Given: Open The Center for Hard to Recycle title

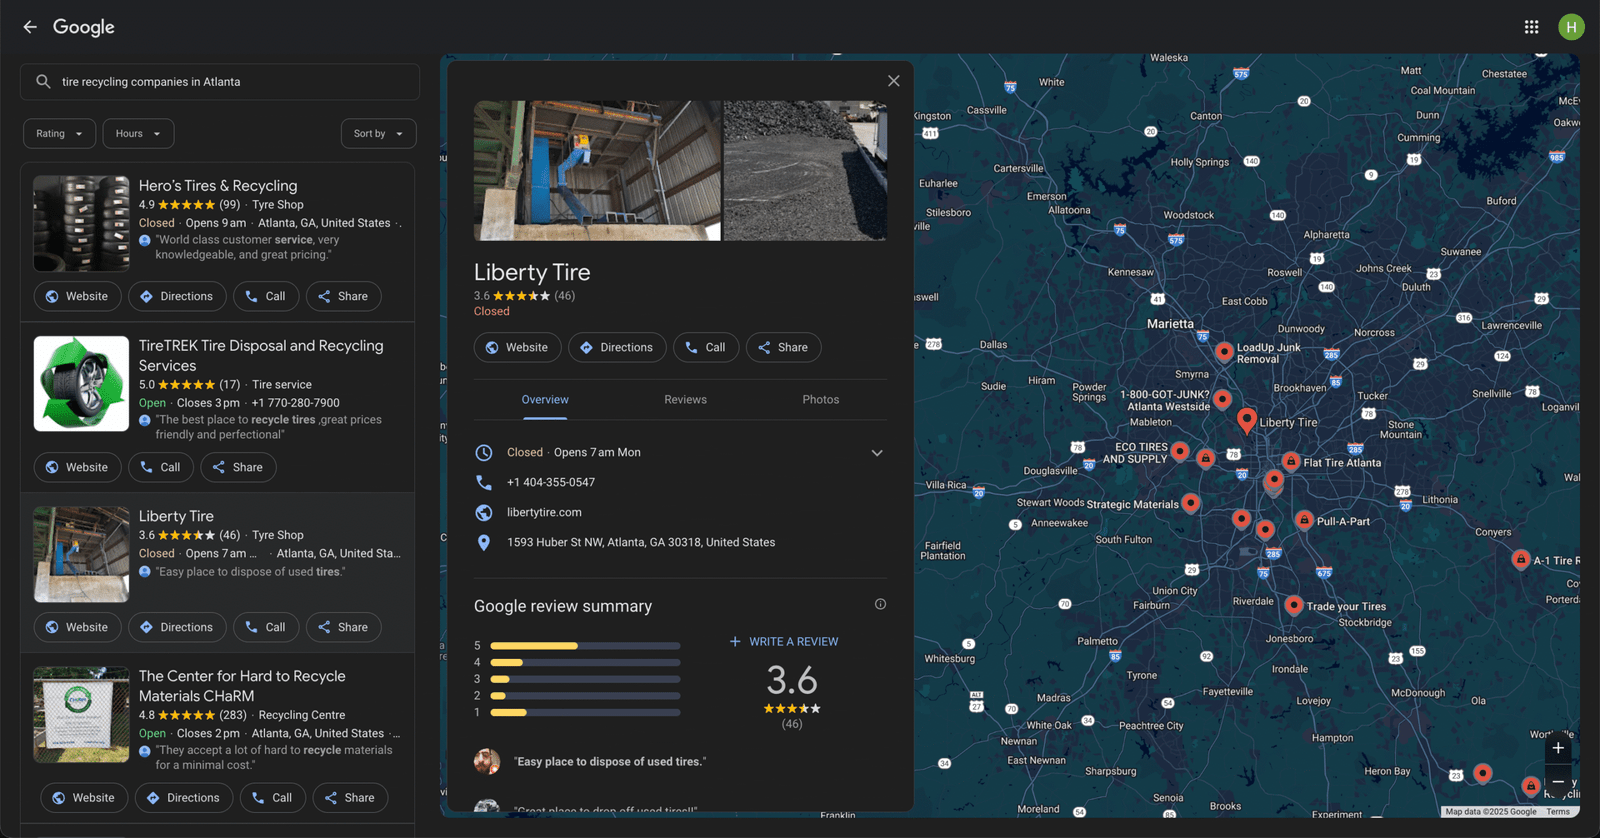Looking at the screenshot, I should [242, 686].
